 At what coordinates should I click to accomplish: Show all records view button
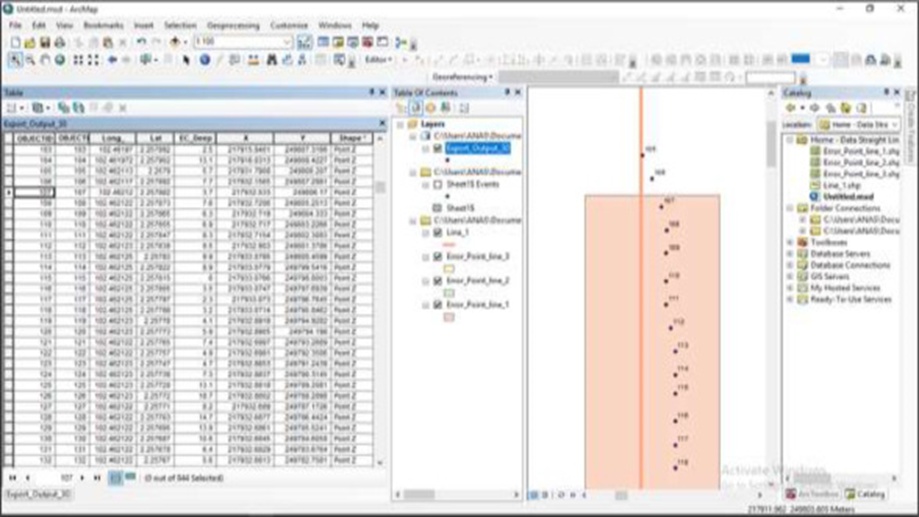(116, 478)
